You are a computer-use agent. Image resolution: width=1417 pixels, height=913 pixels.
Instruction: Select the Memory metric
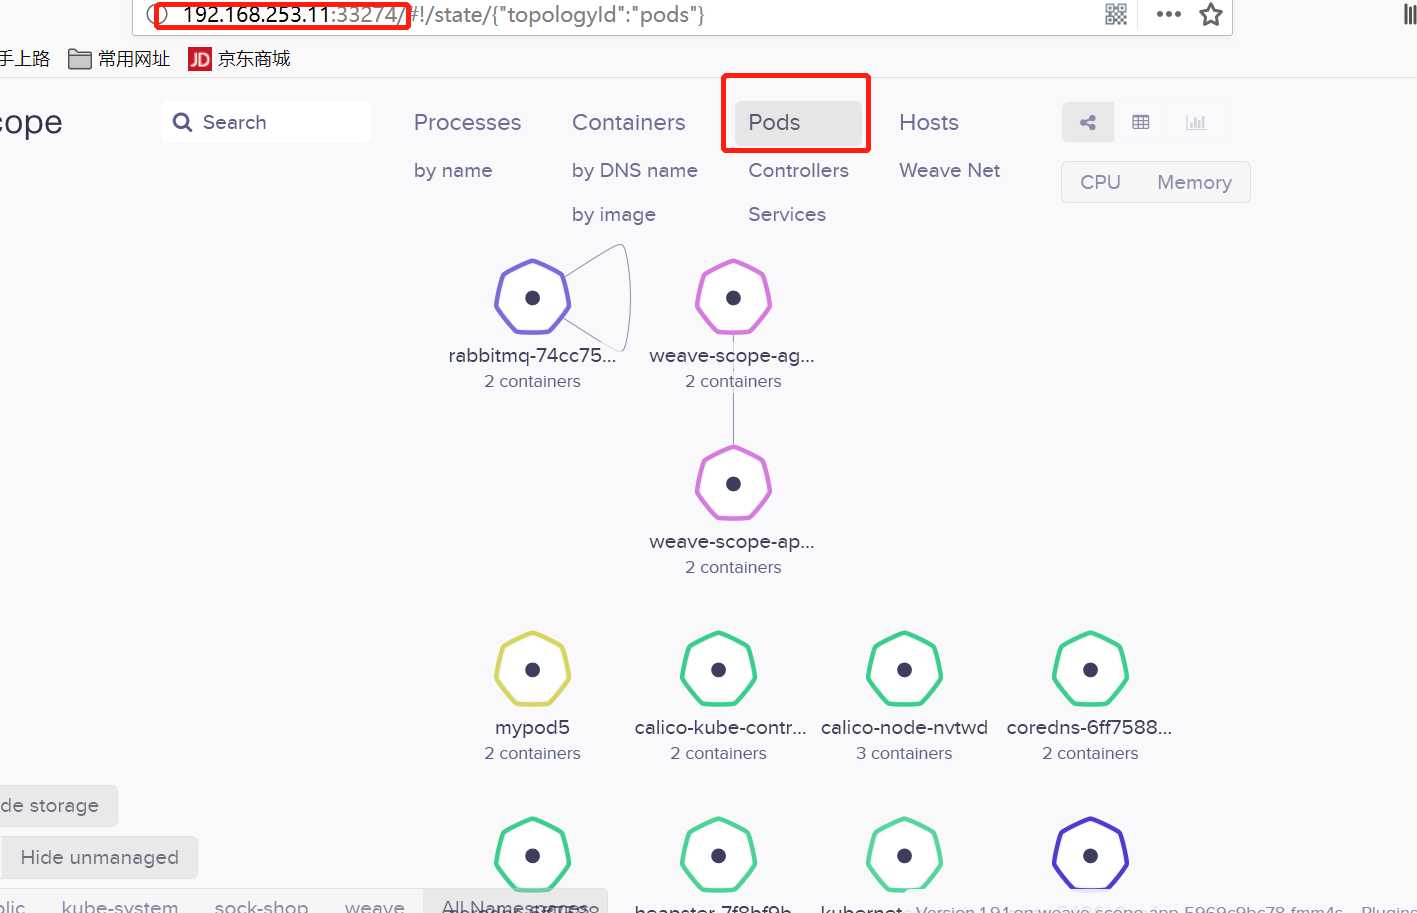1194,182
